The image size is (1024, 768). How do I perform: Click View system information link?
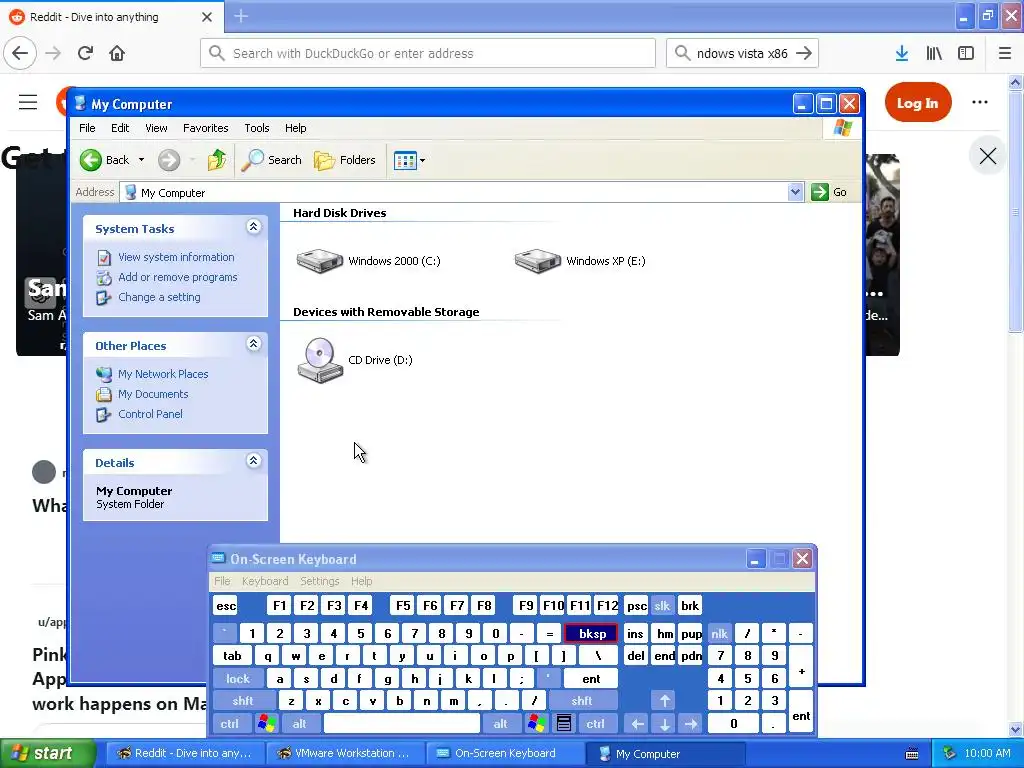coord(176,257)
